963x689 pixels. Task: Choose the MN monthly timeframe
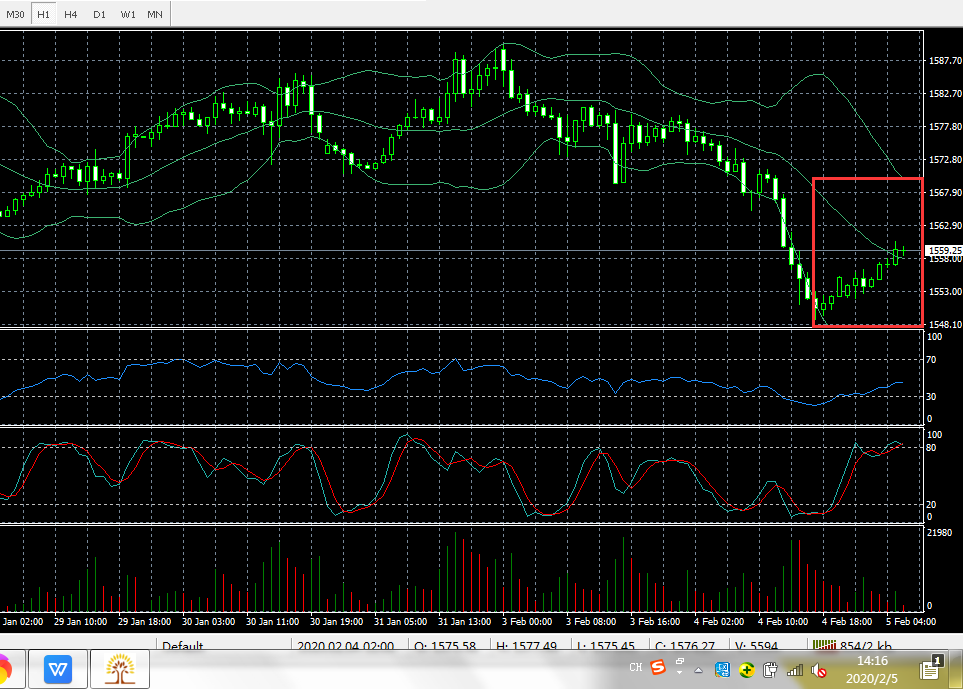click(155, 14)
